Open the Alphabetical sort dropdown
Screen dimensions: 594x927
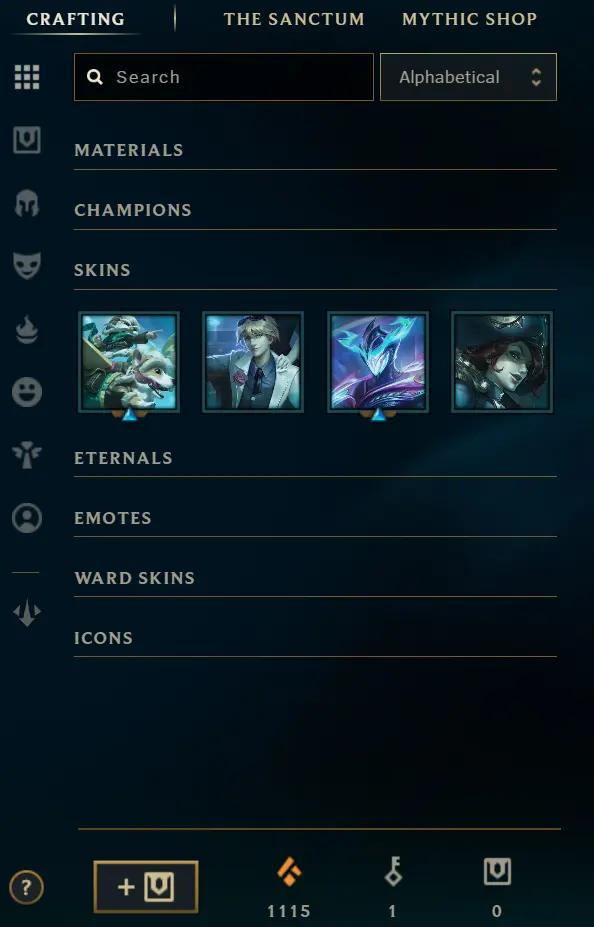pos(468,77)
